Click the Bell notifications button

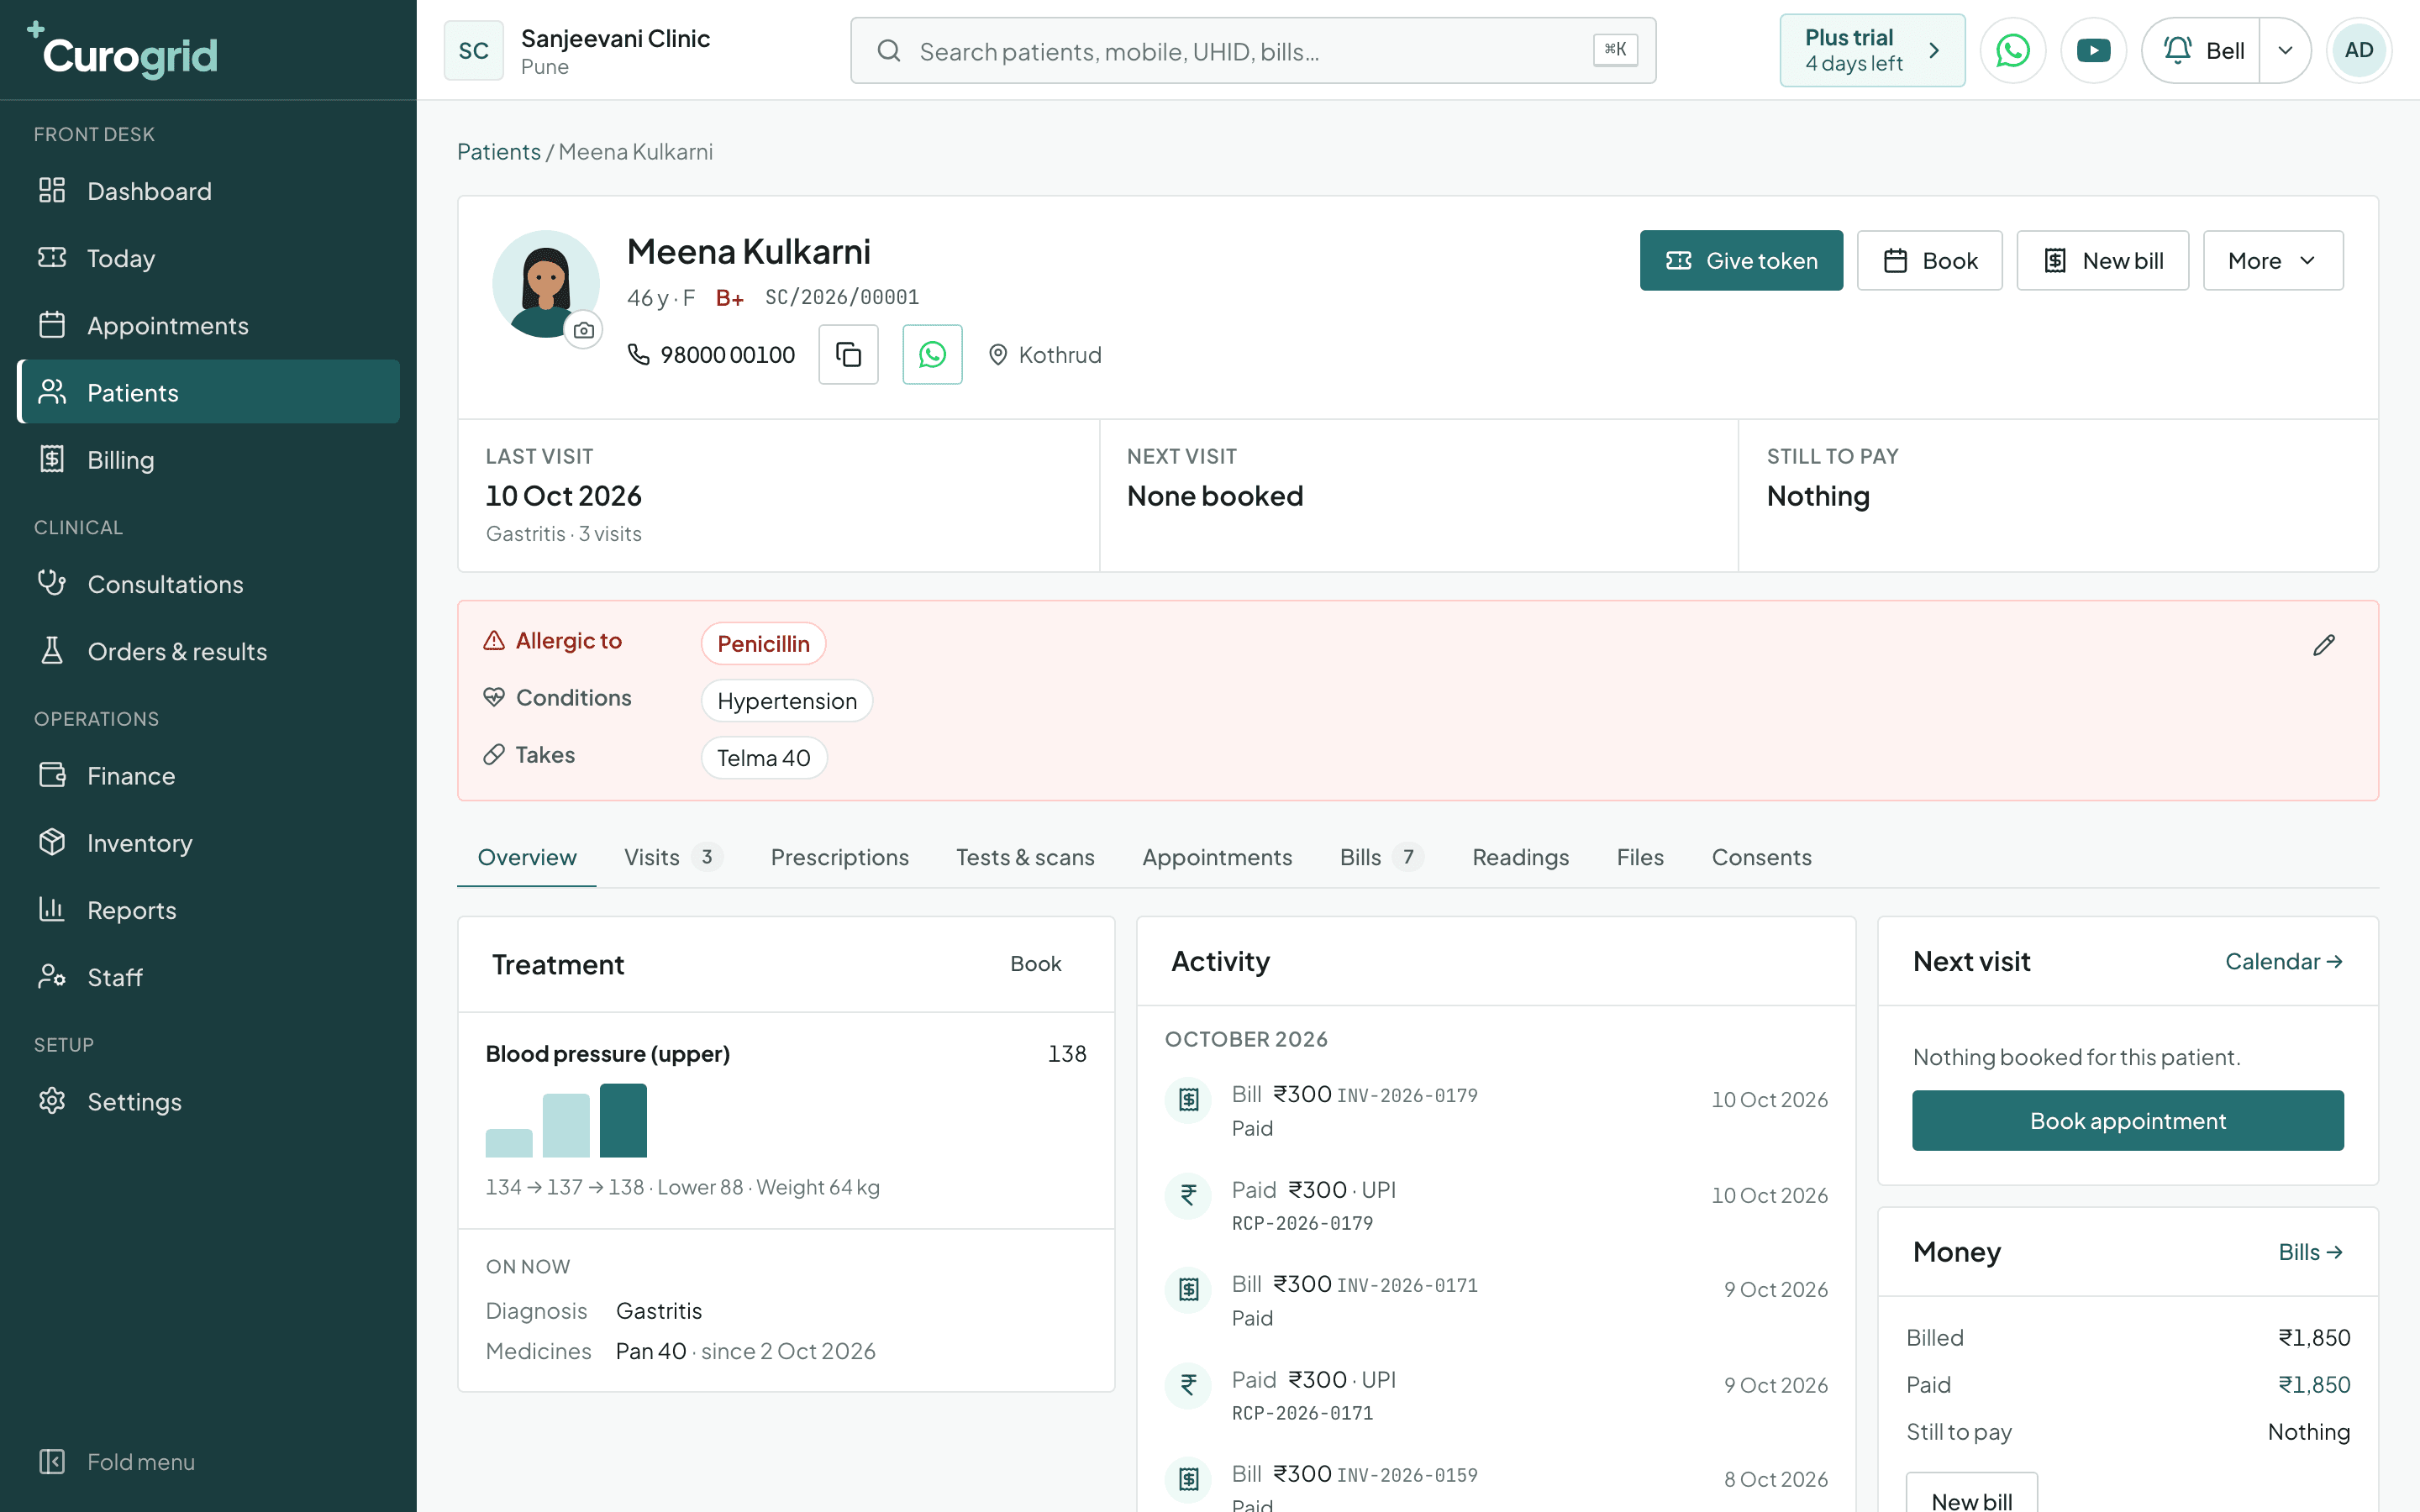(x=2201, y=50)
